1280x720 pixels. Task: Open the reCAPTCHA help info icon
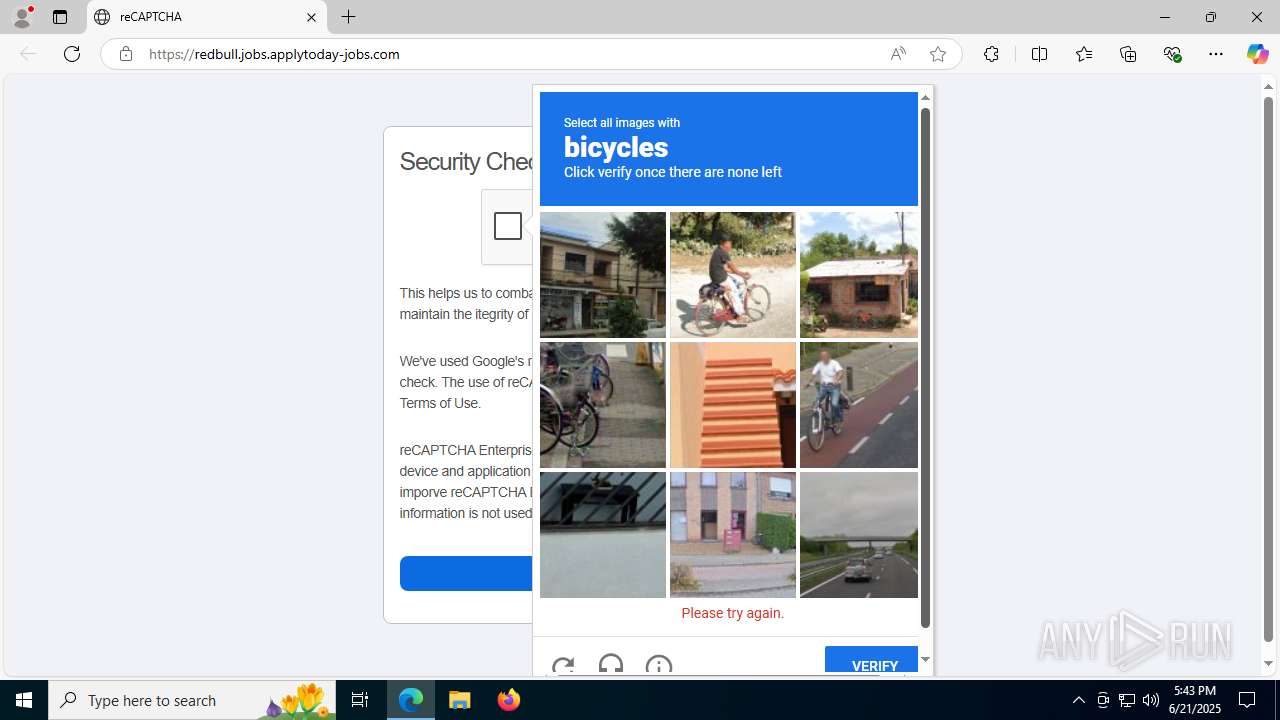pos(658,666)
